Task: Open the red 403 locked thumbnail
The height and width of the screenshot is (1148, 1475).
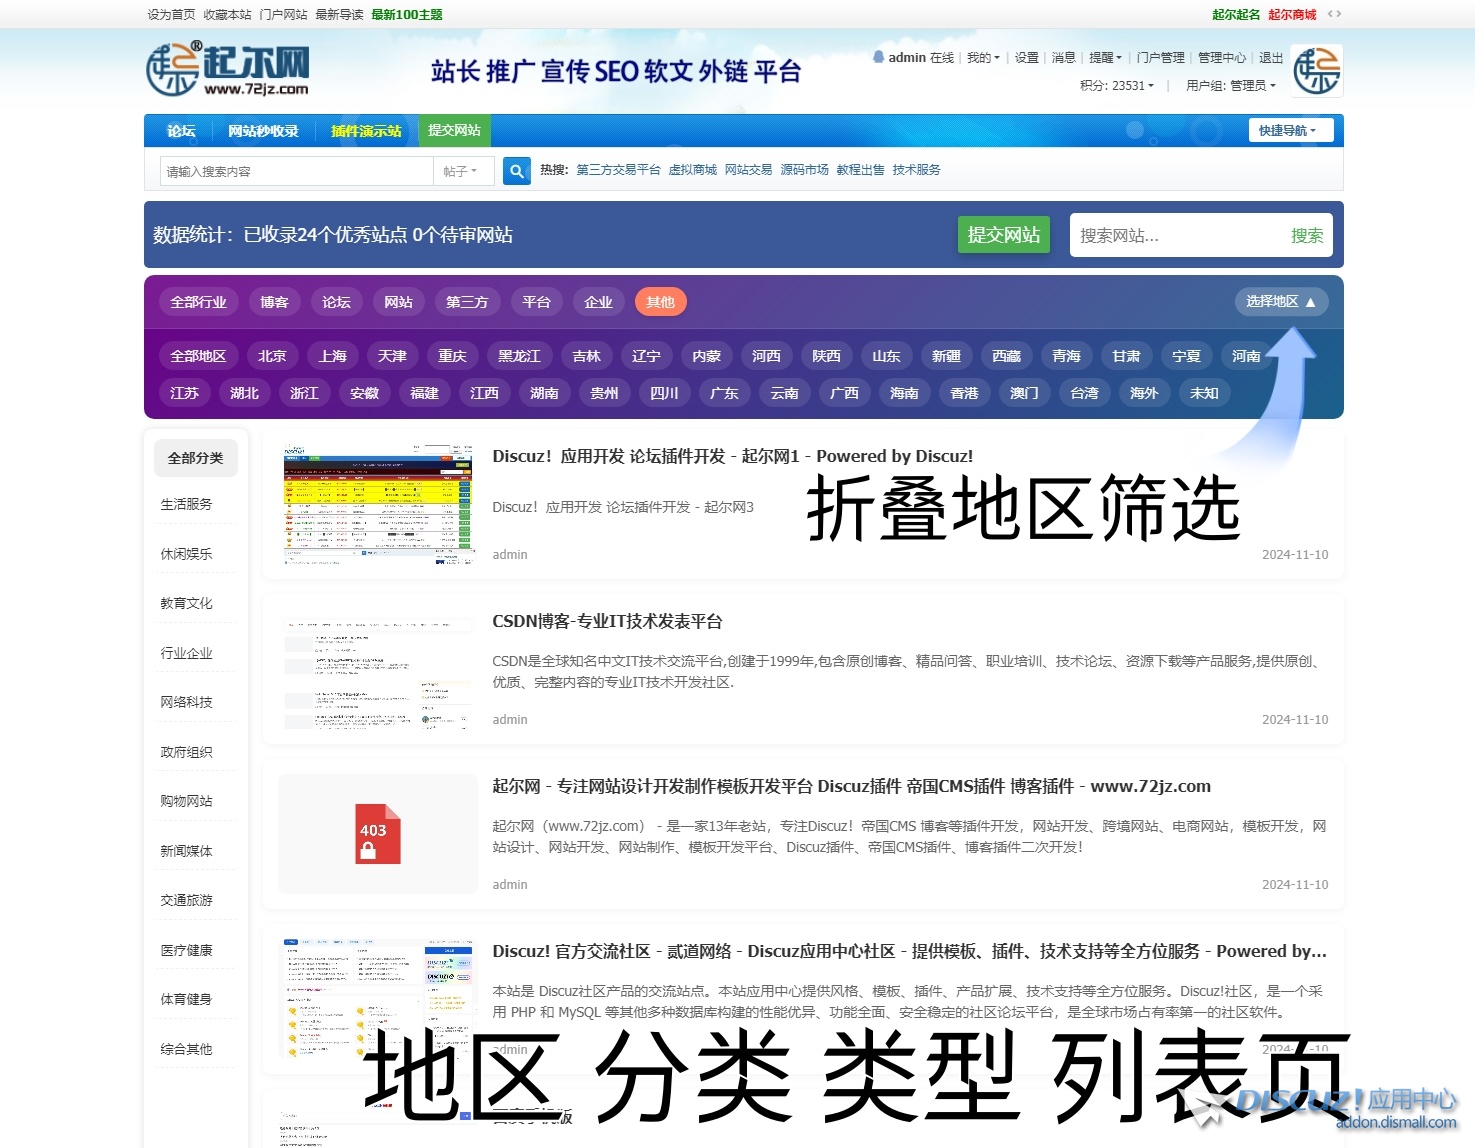Action: pyautogui.click(x=378, y=833)
